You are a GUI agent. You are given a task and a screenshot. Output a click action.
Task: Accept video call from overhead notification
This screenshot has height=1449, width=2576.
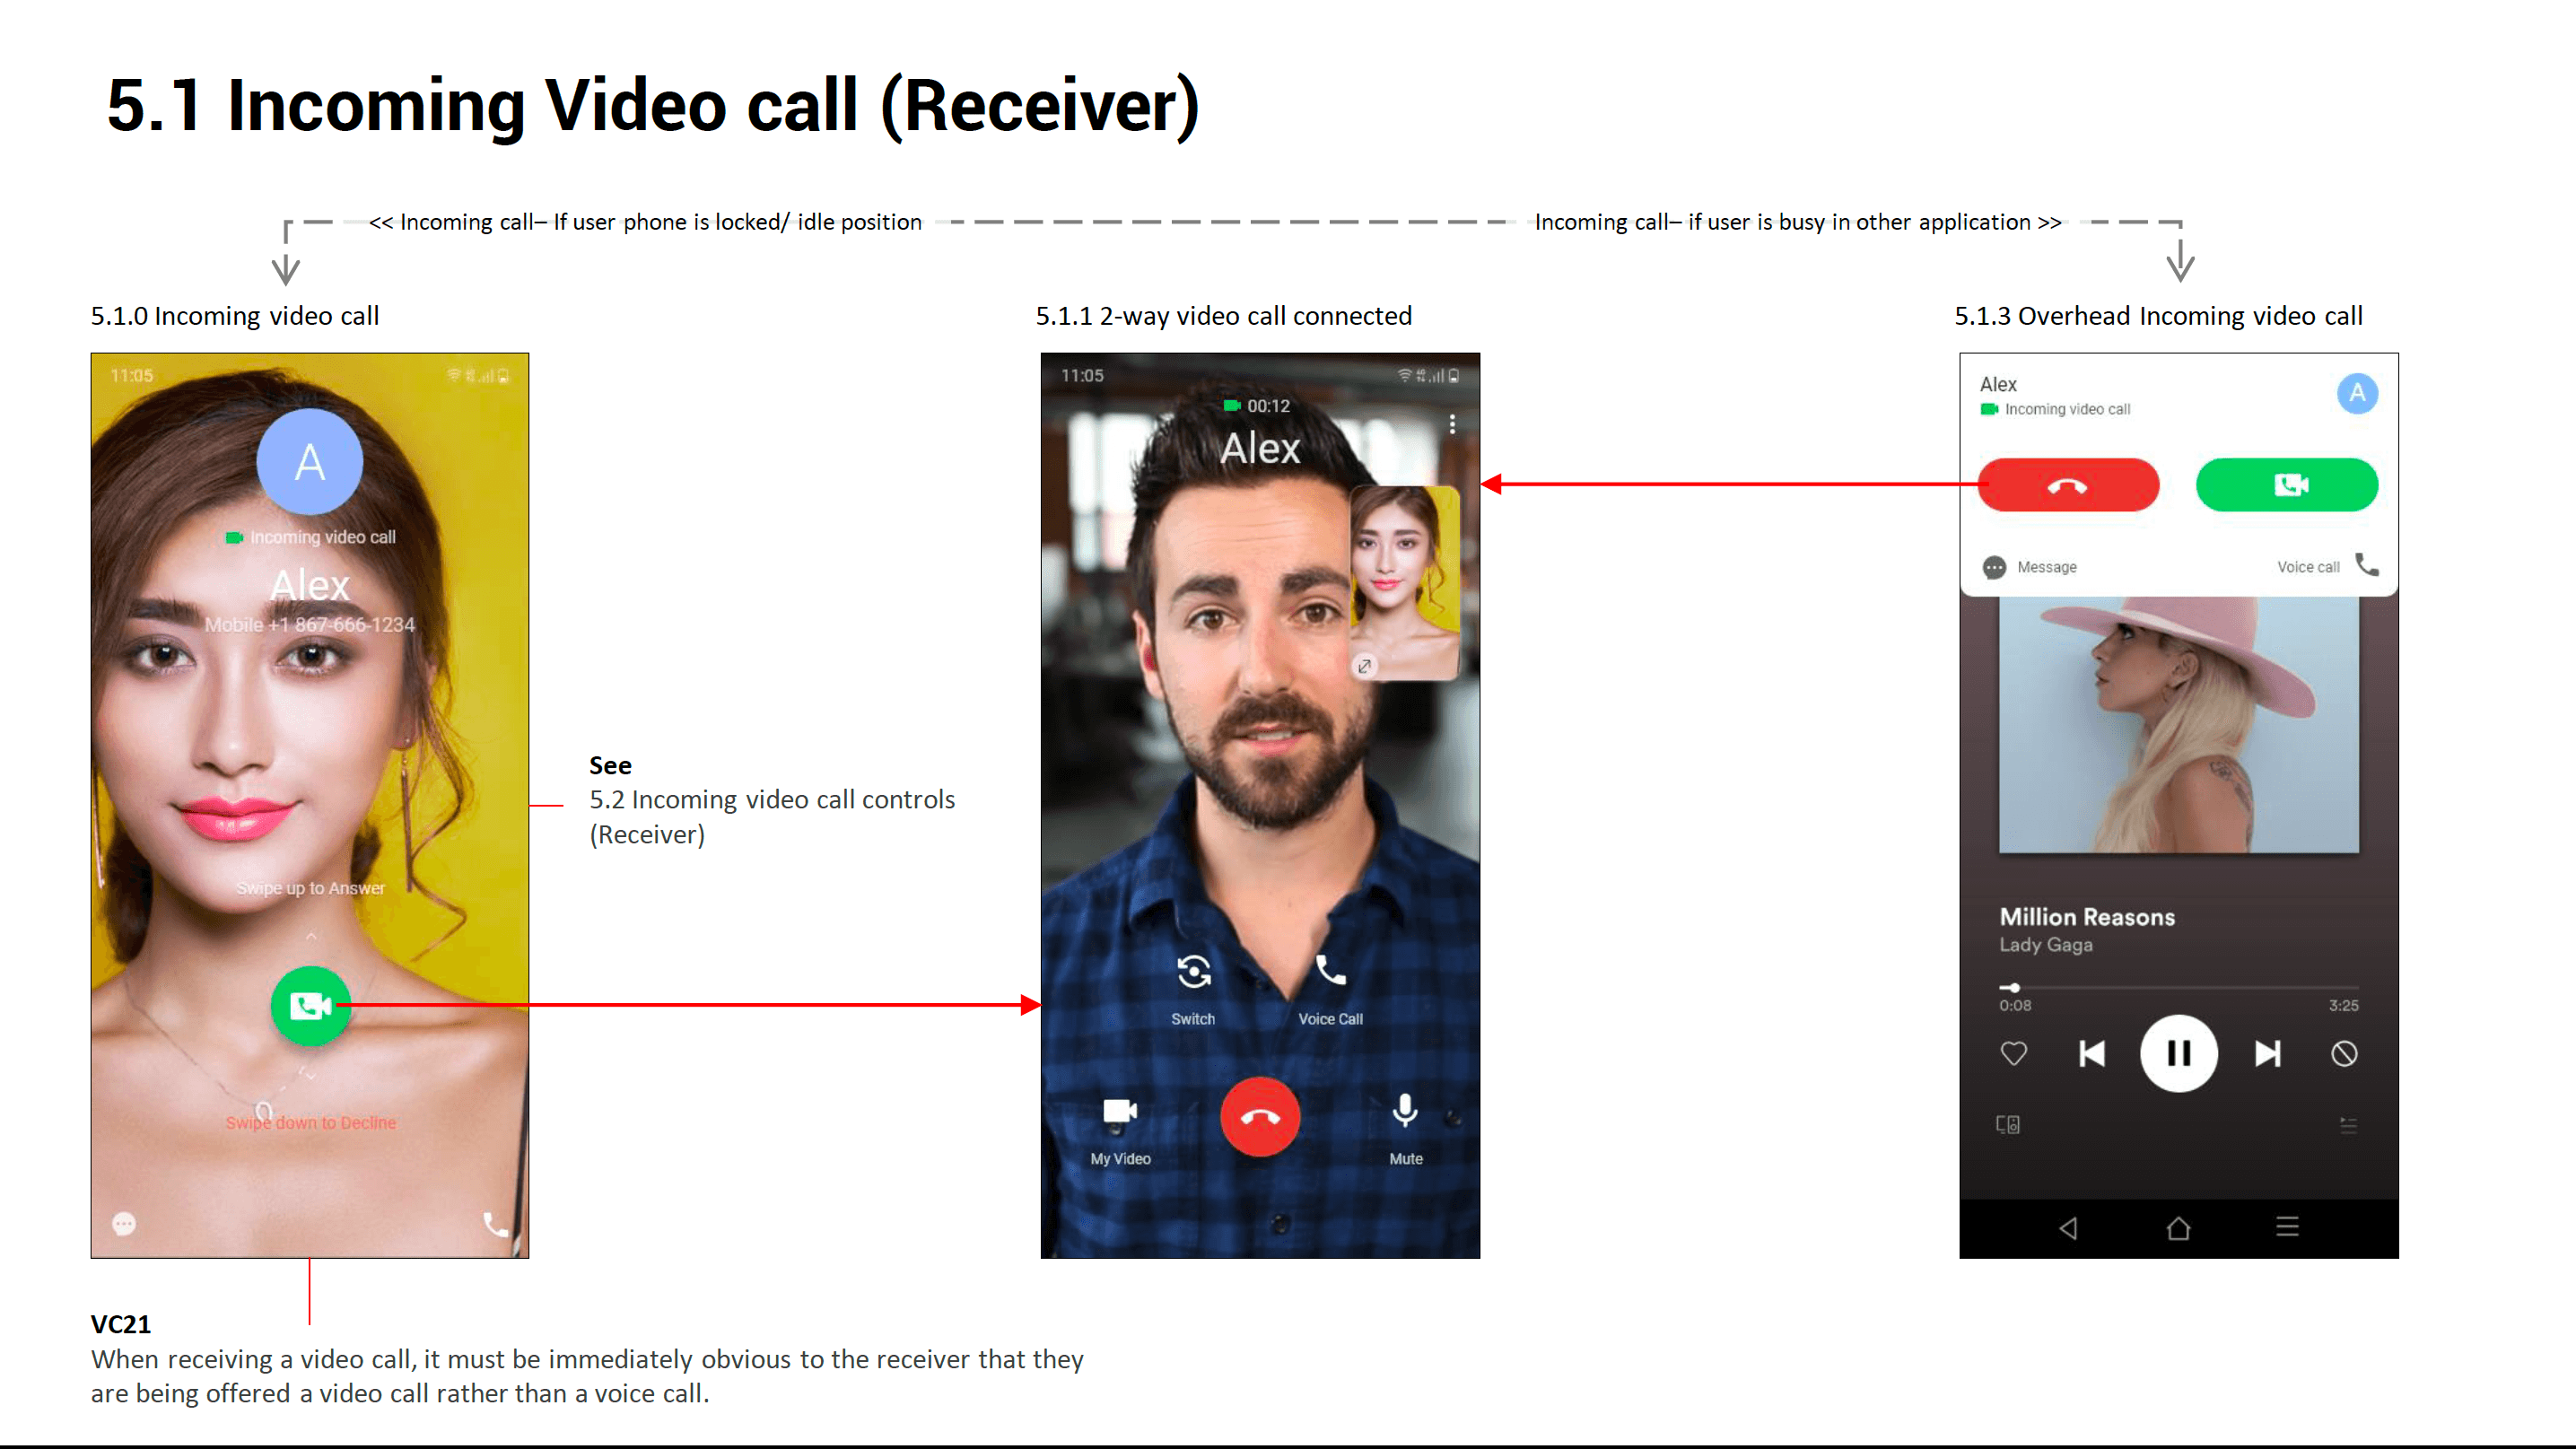tap(2286, 486)
